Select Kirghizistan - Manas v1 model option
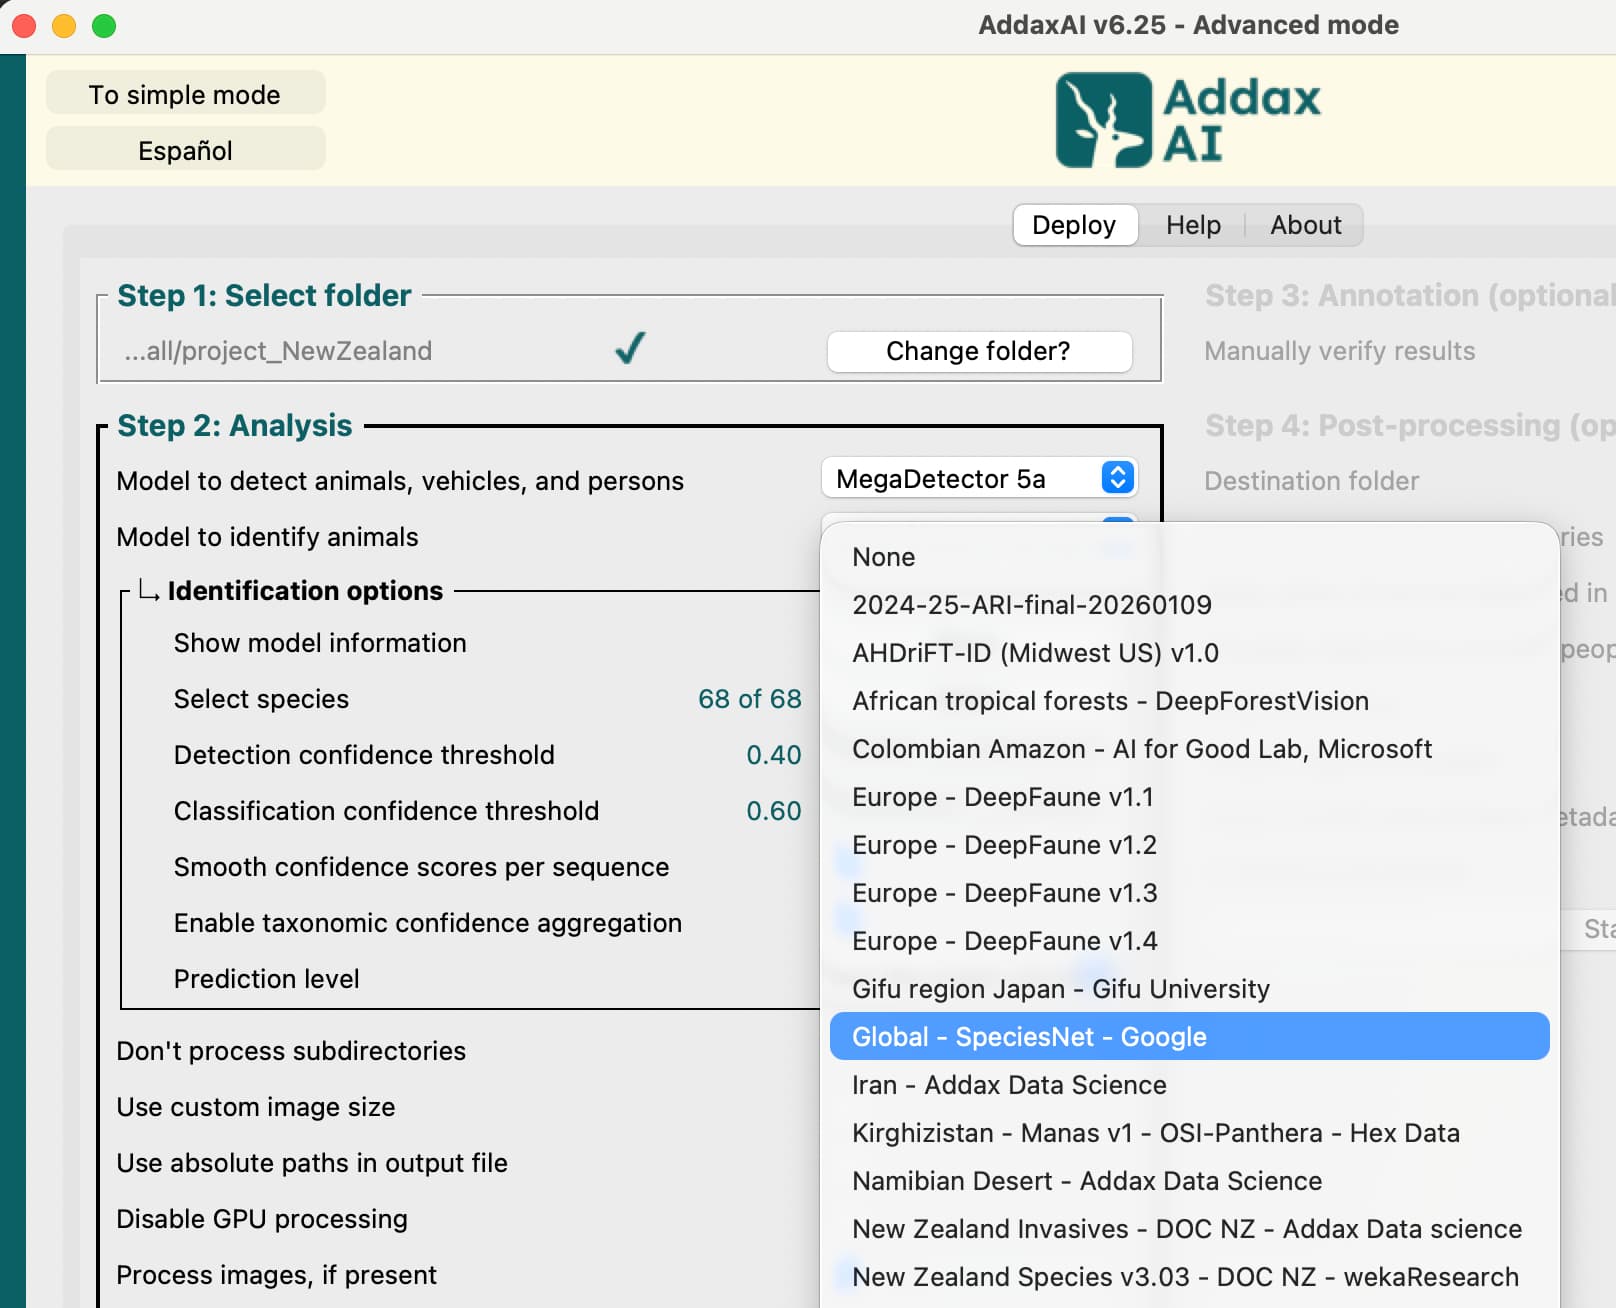The image size is (1616, 1308). pos(1155,1133)
